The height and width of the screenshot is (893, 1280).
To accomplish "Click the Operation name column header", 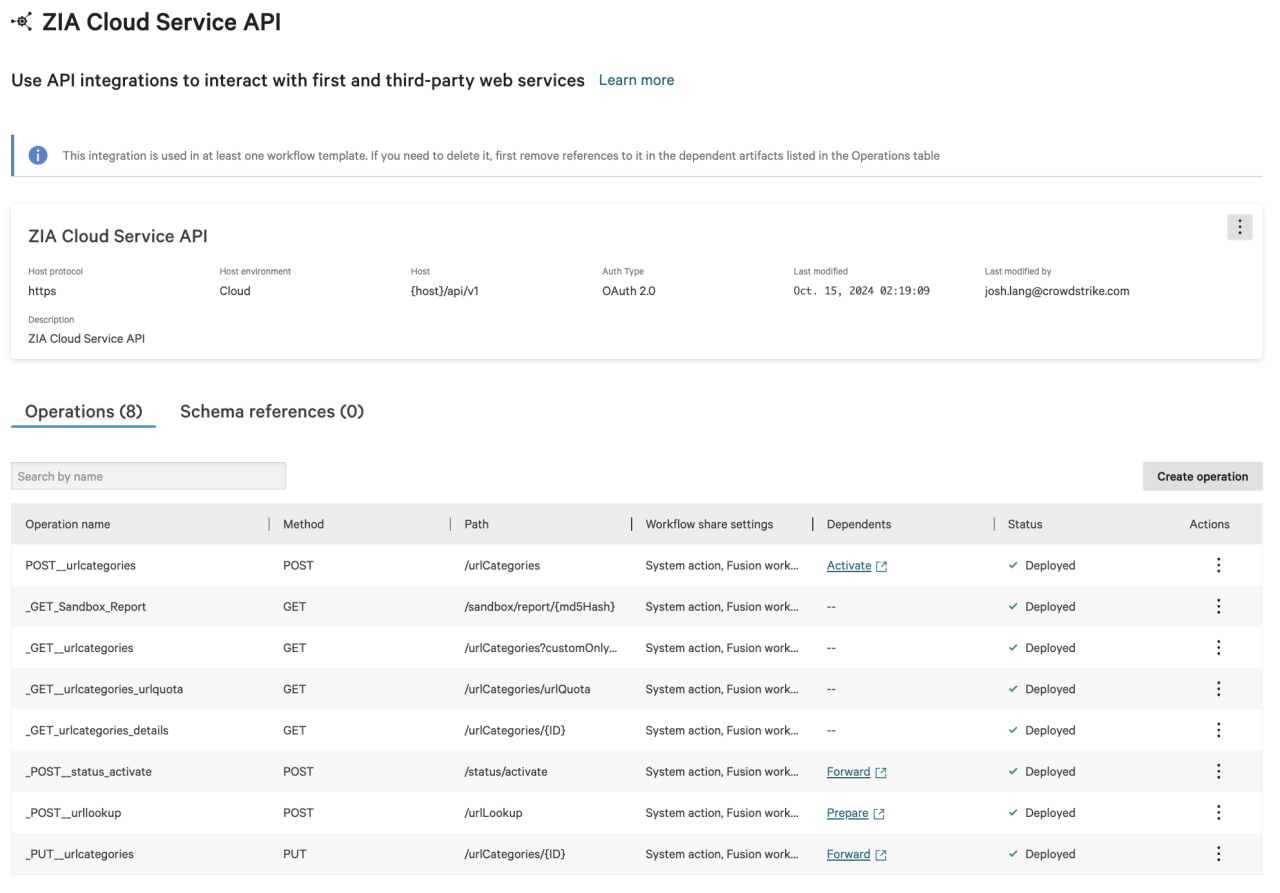I will point(68,524).
